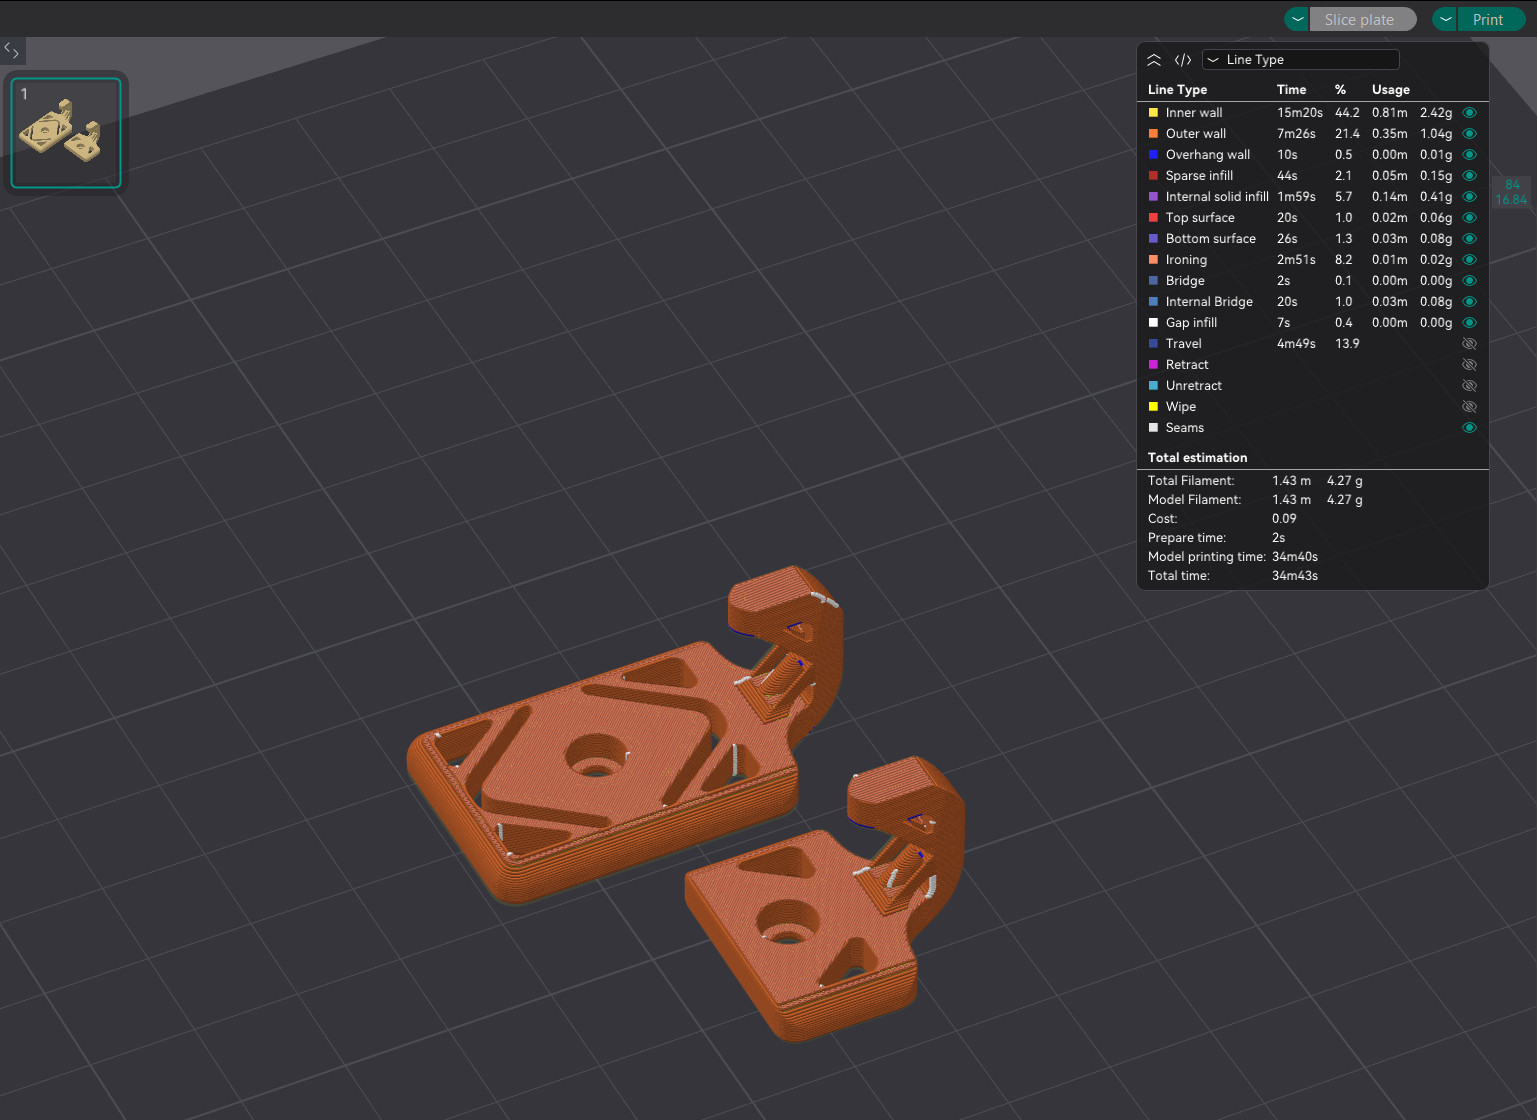The width and height of the screenshot is (1537, 1120).
Task: Select plate 1 thumbnail
Action: click(x=66, y=133)
